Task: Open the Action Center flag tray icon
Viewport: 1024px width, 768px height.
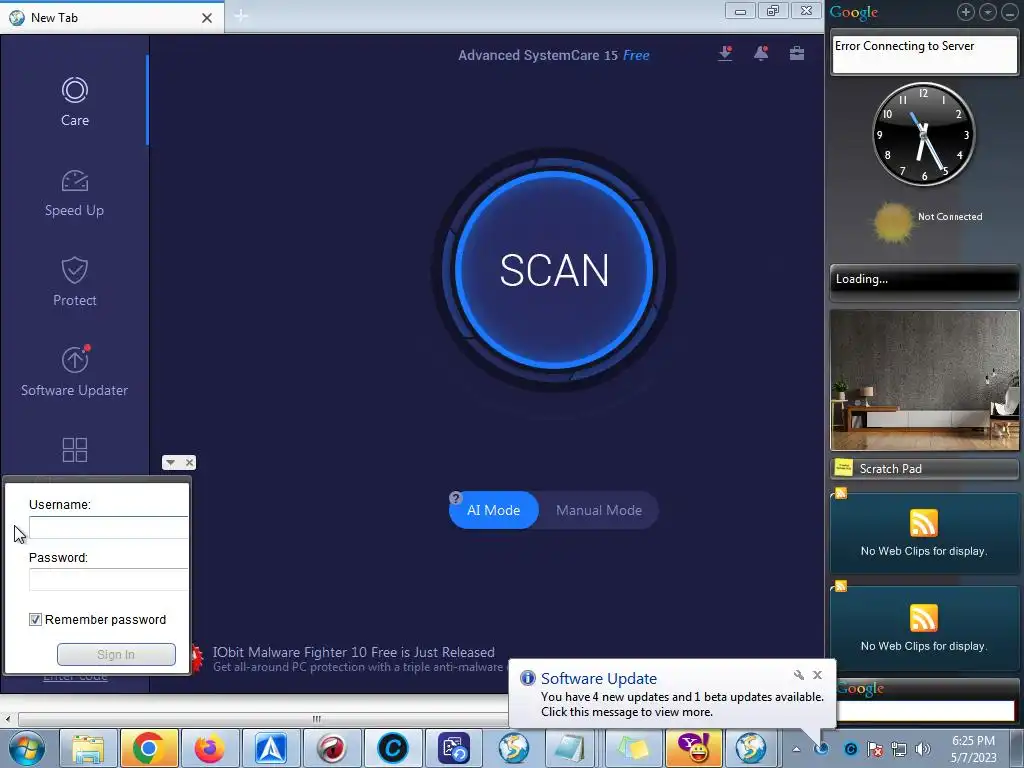Action: (874, 749)
